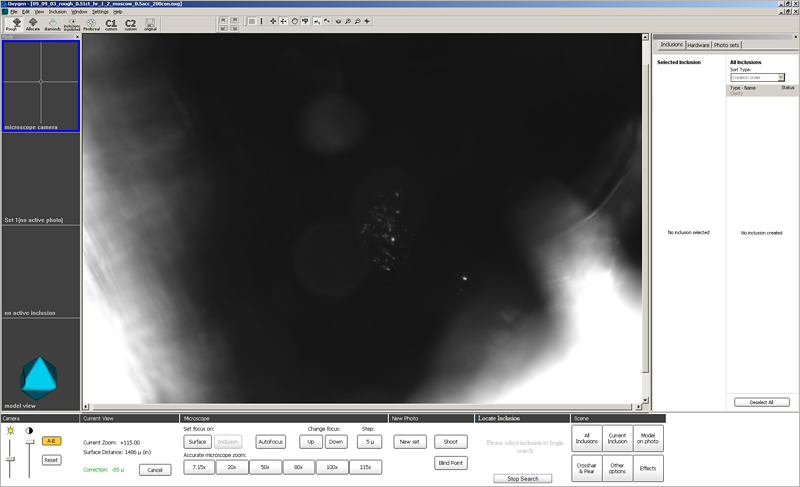Select the microscope camera thumbnail
Image resolution: width=800 pixels, height=487 pixels.
(40, 84)
